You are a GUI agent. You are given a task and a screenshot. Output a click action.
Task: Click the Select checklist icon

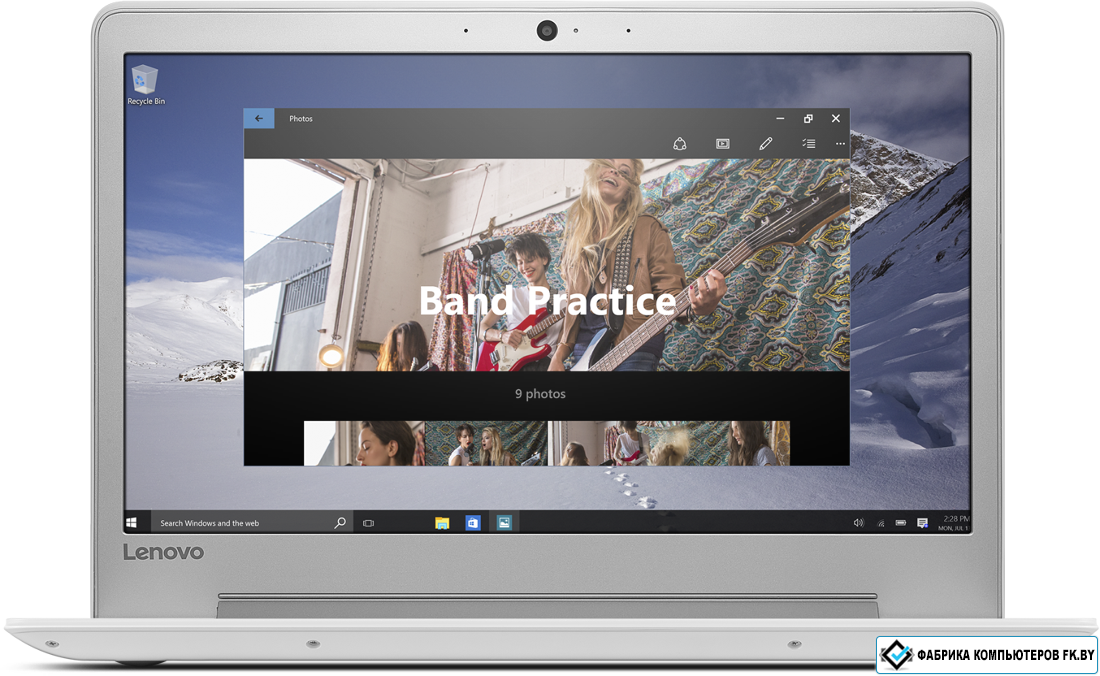coord(808,144)
